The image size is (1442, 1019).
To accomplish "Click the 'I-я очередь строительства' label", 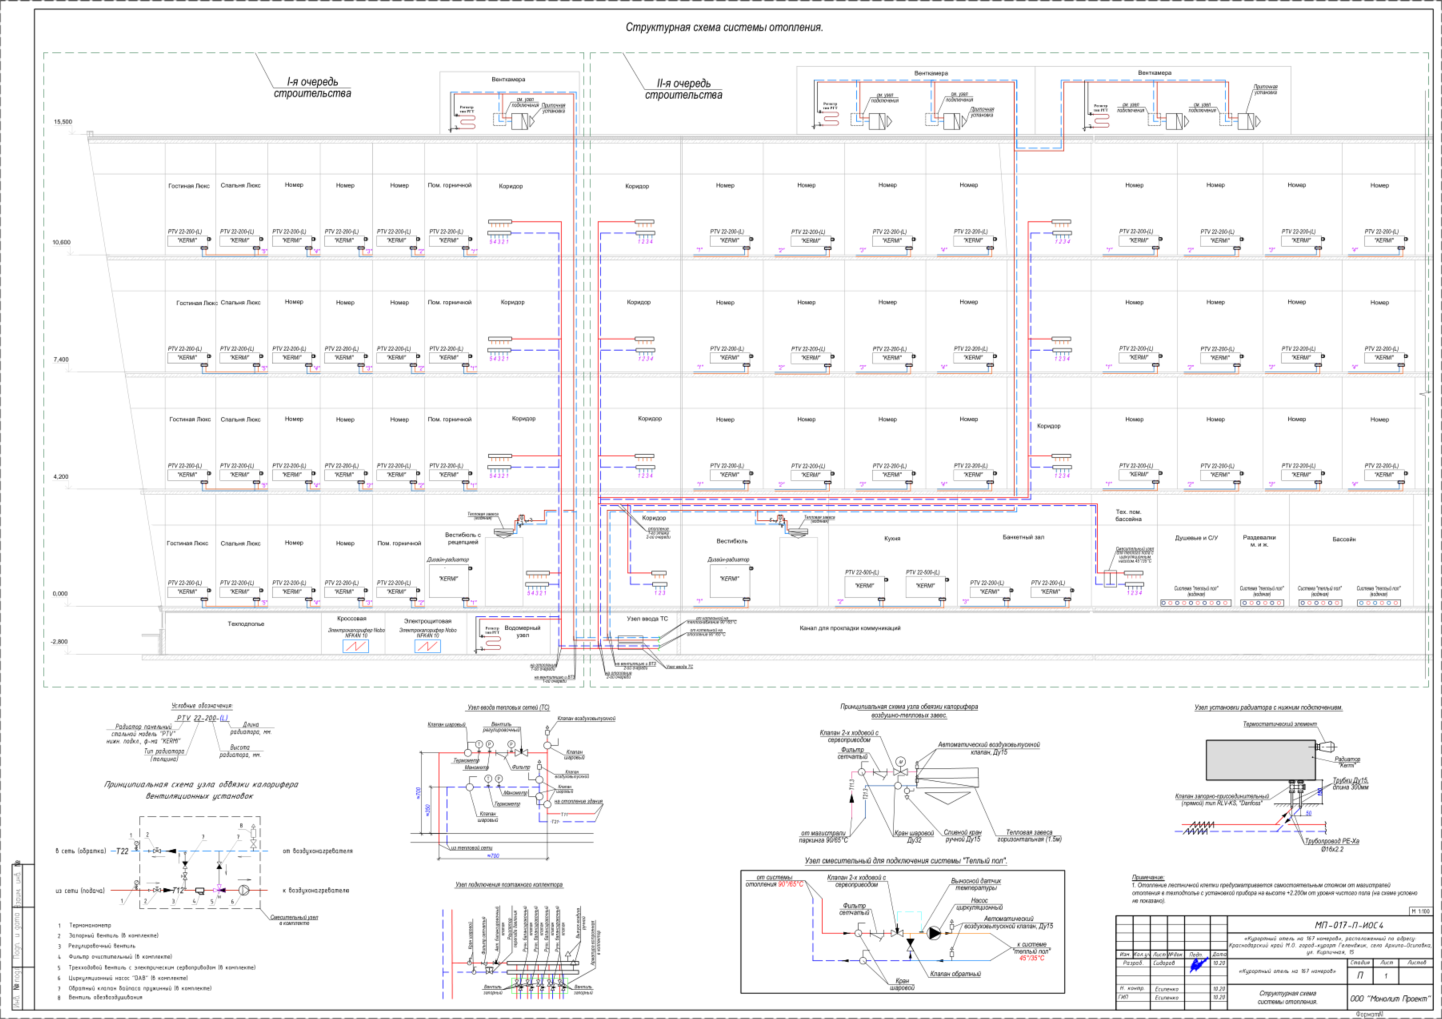I will pyautogui.click(x=313, y=87).
